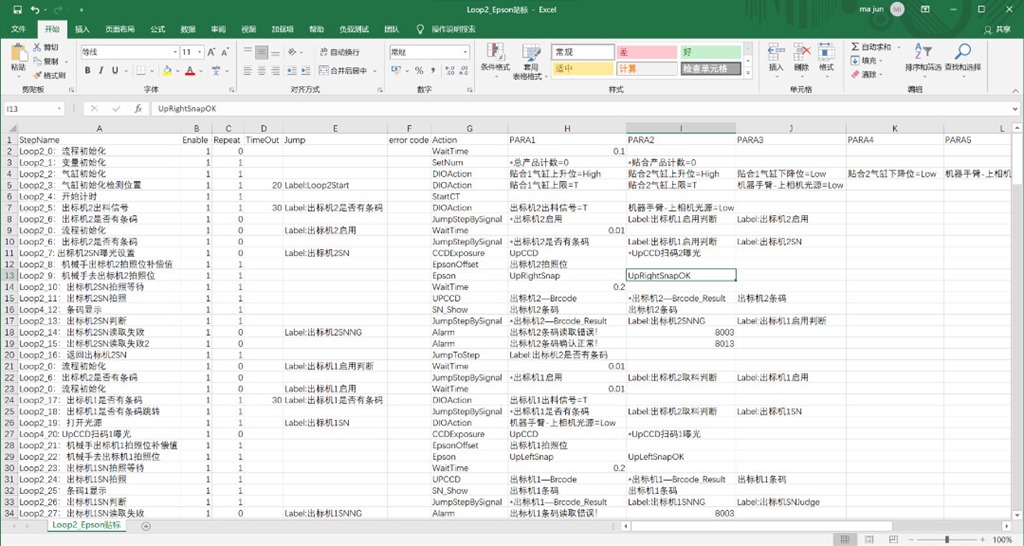This screenshot has height=546, width=1024.
Task: Increase font size with larger A icon
Action: [x=212, y=52]
